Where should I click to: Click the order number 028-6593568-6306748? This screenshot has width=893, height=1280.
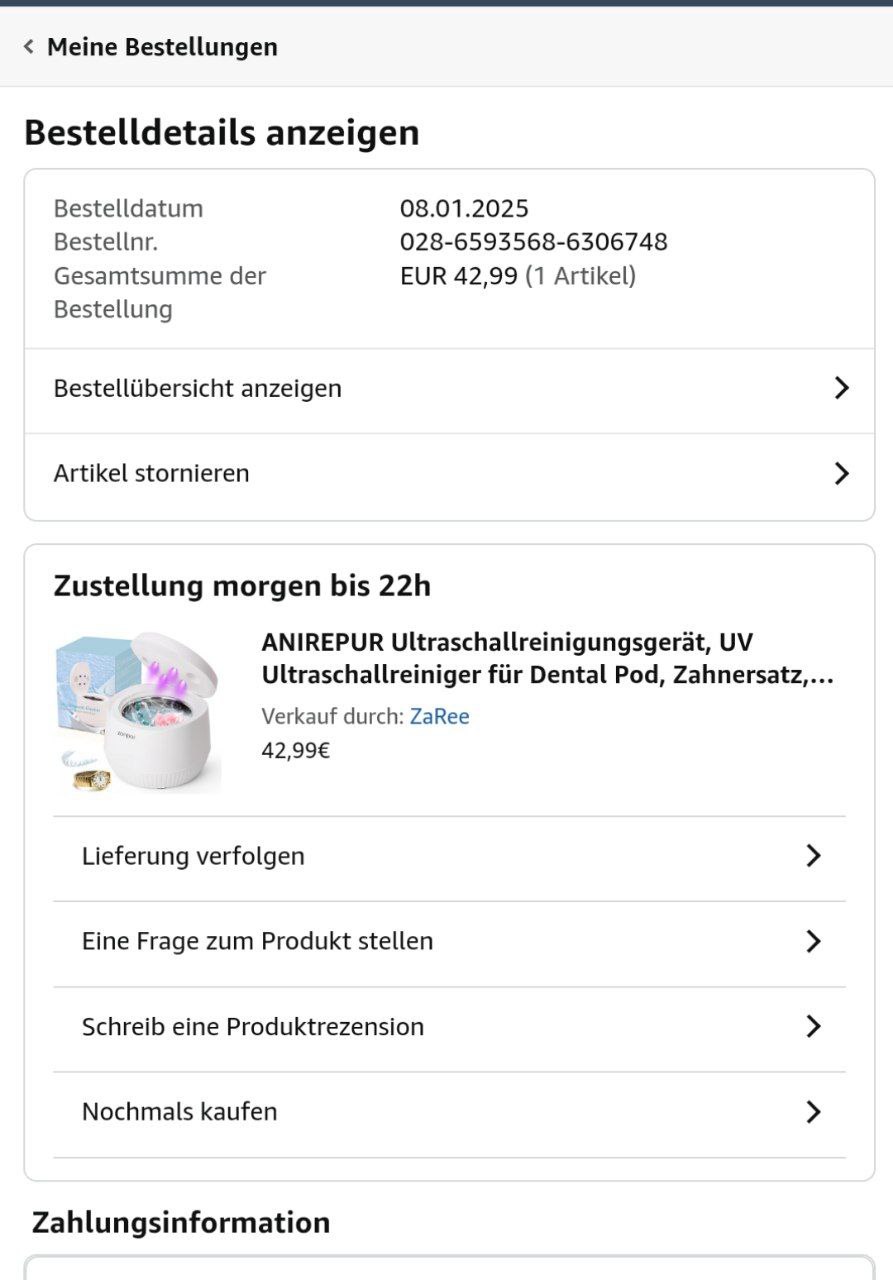point(533,242)
